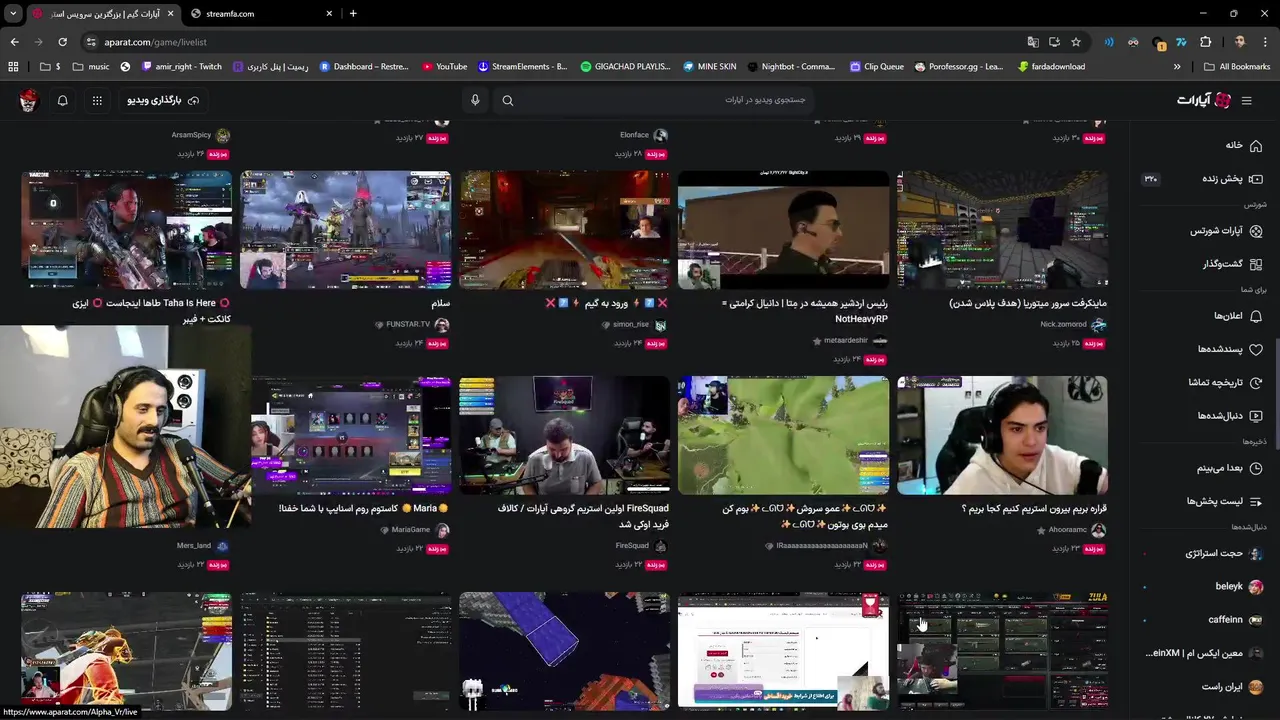Open Explore (گشت‌وگذار) in sidebar
The image size is (1280, 720).
[1232, 264]
